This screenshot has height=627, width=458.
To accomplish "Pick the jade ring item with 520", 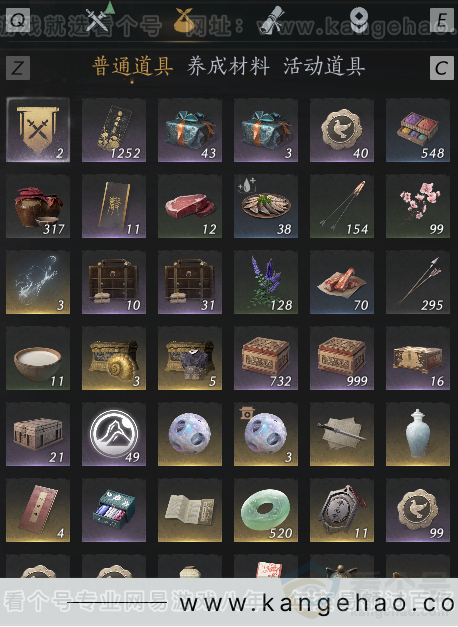I will [x=266, y=510].
